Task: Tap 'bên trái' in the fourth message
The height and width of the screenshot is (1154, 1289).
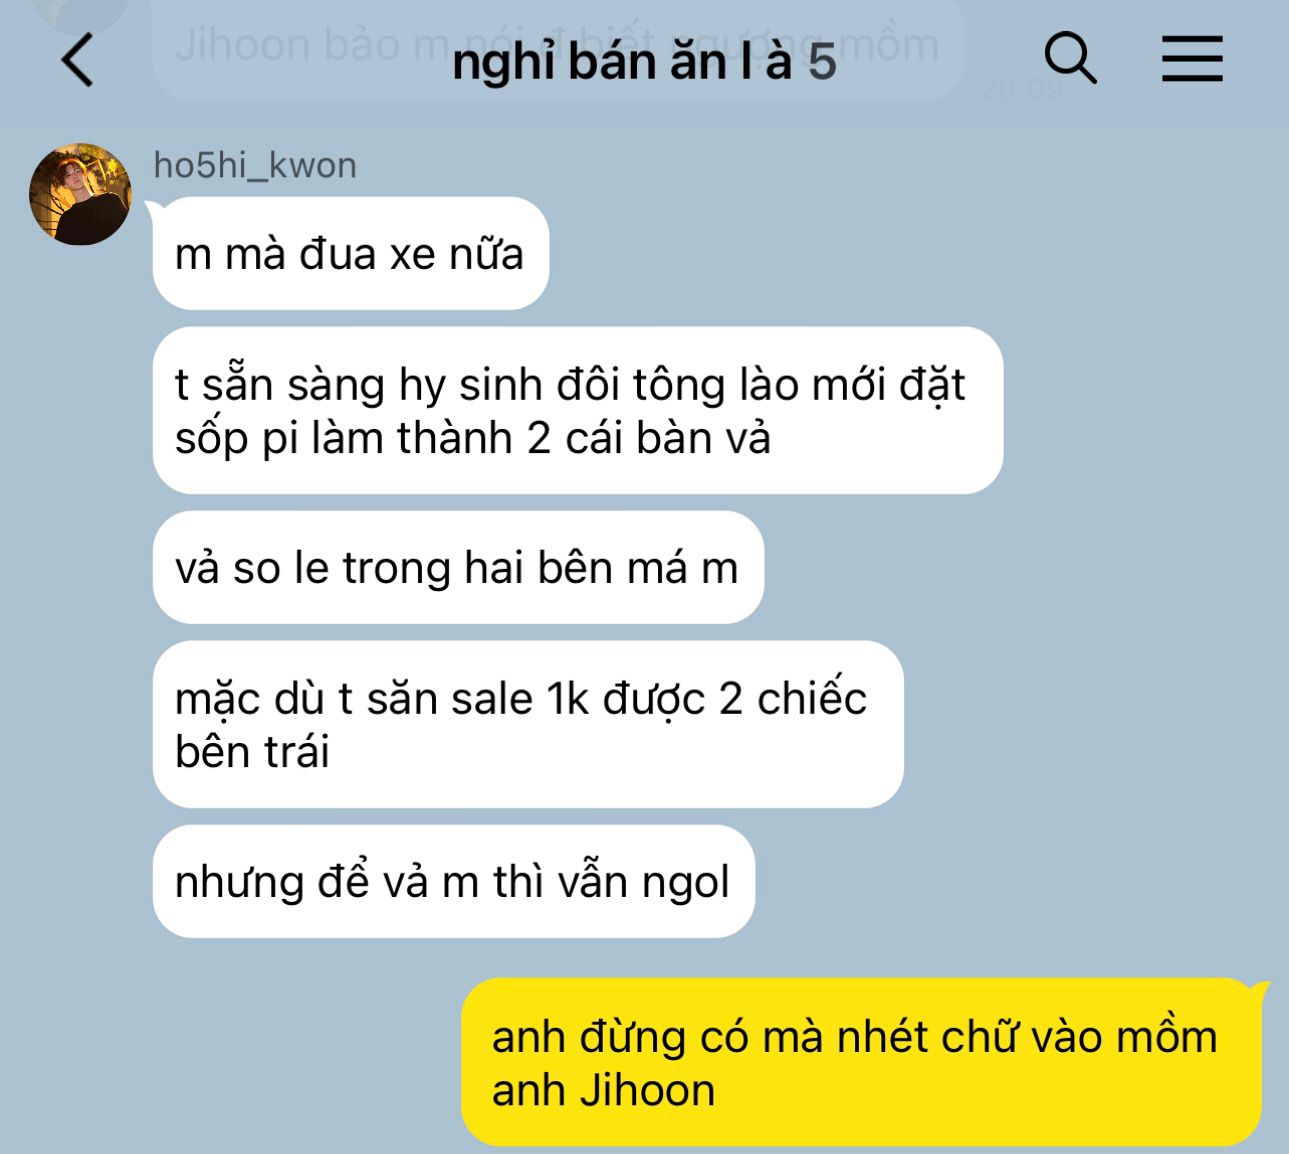Action: pos(252,751)
